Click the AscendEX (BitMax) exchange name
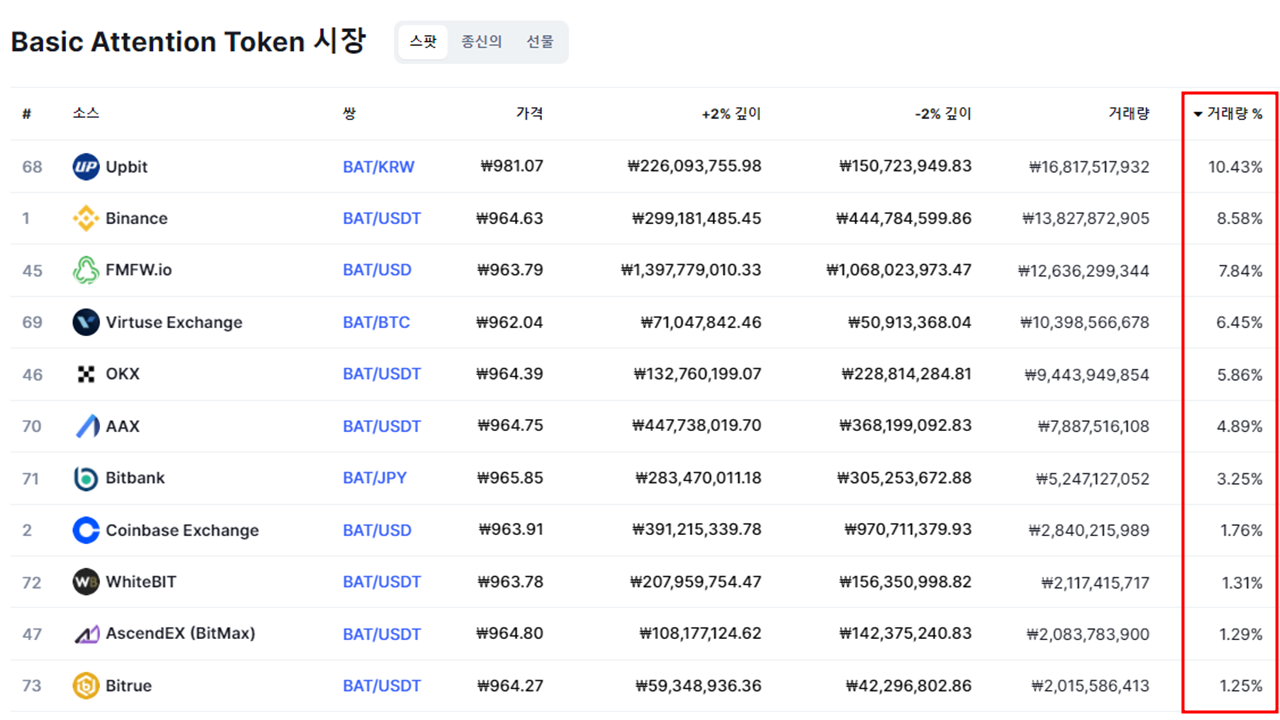The height and width of the screenshot is (720, 1280). click(x=180, y=634)
